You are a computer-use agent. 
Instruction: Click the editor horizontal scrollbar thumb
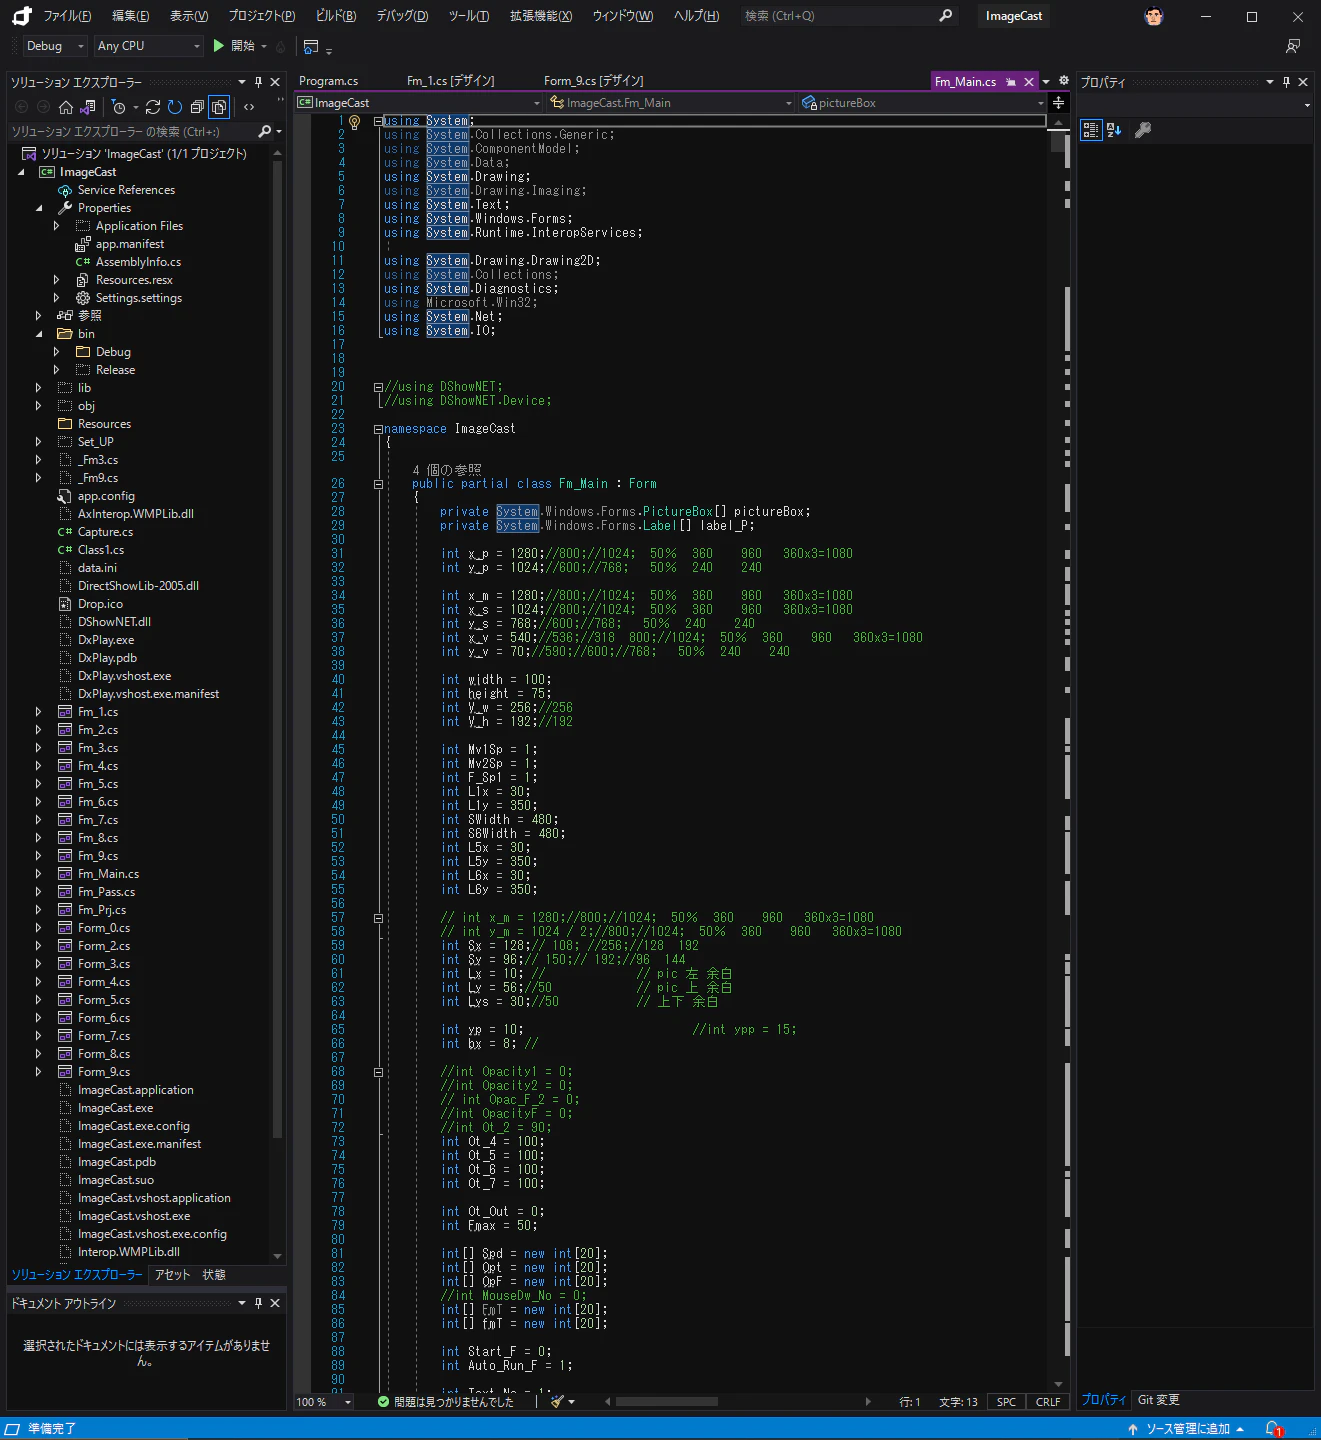coord(667,1402)
